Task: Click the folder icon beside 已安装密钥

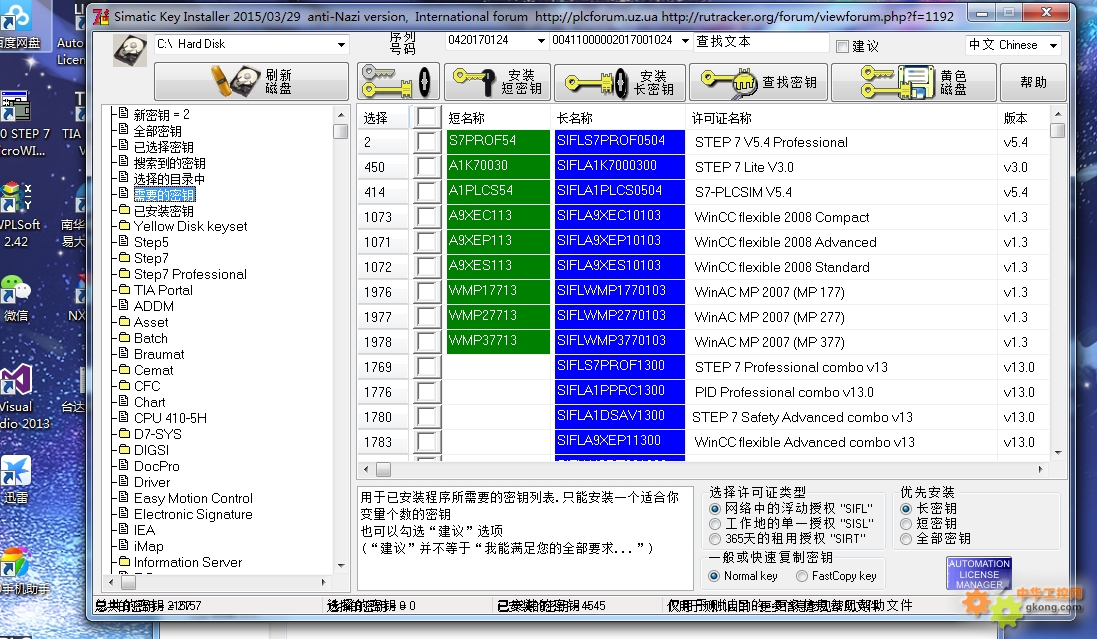Action: [x=125, y=210]
